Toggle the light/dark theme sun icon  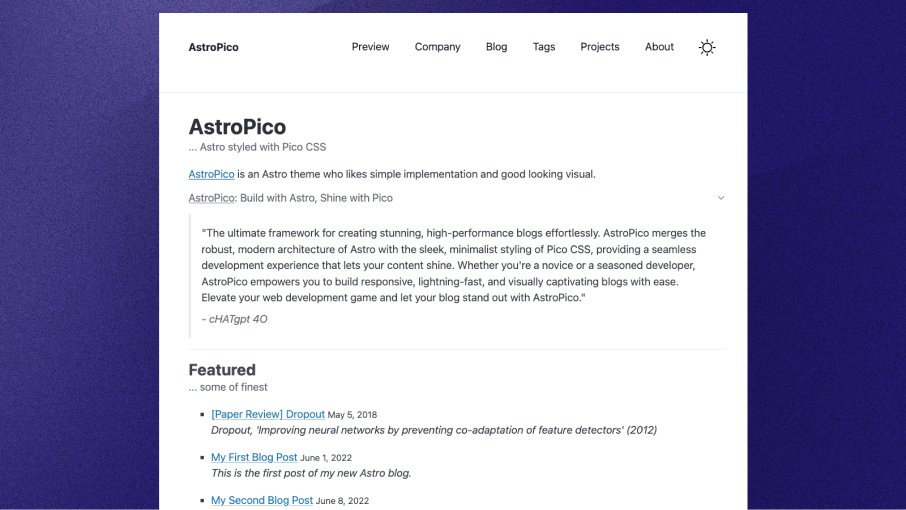coord(707,47)
